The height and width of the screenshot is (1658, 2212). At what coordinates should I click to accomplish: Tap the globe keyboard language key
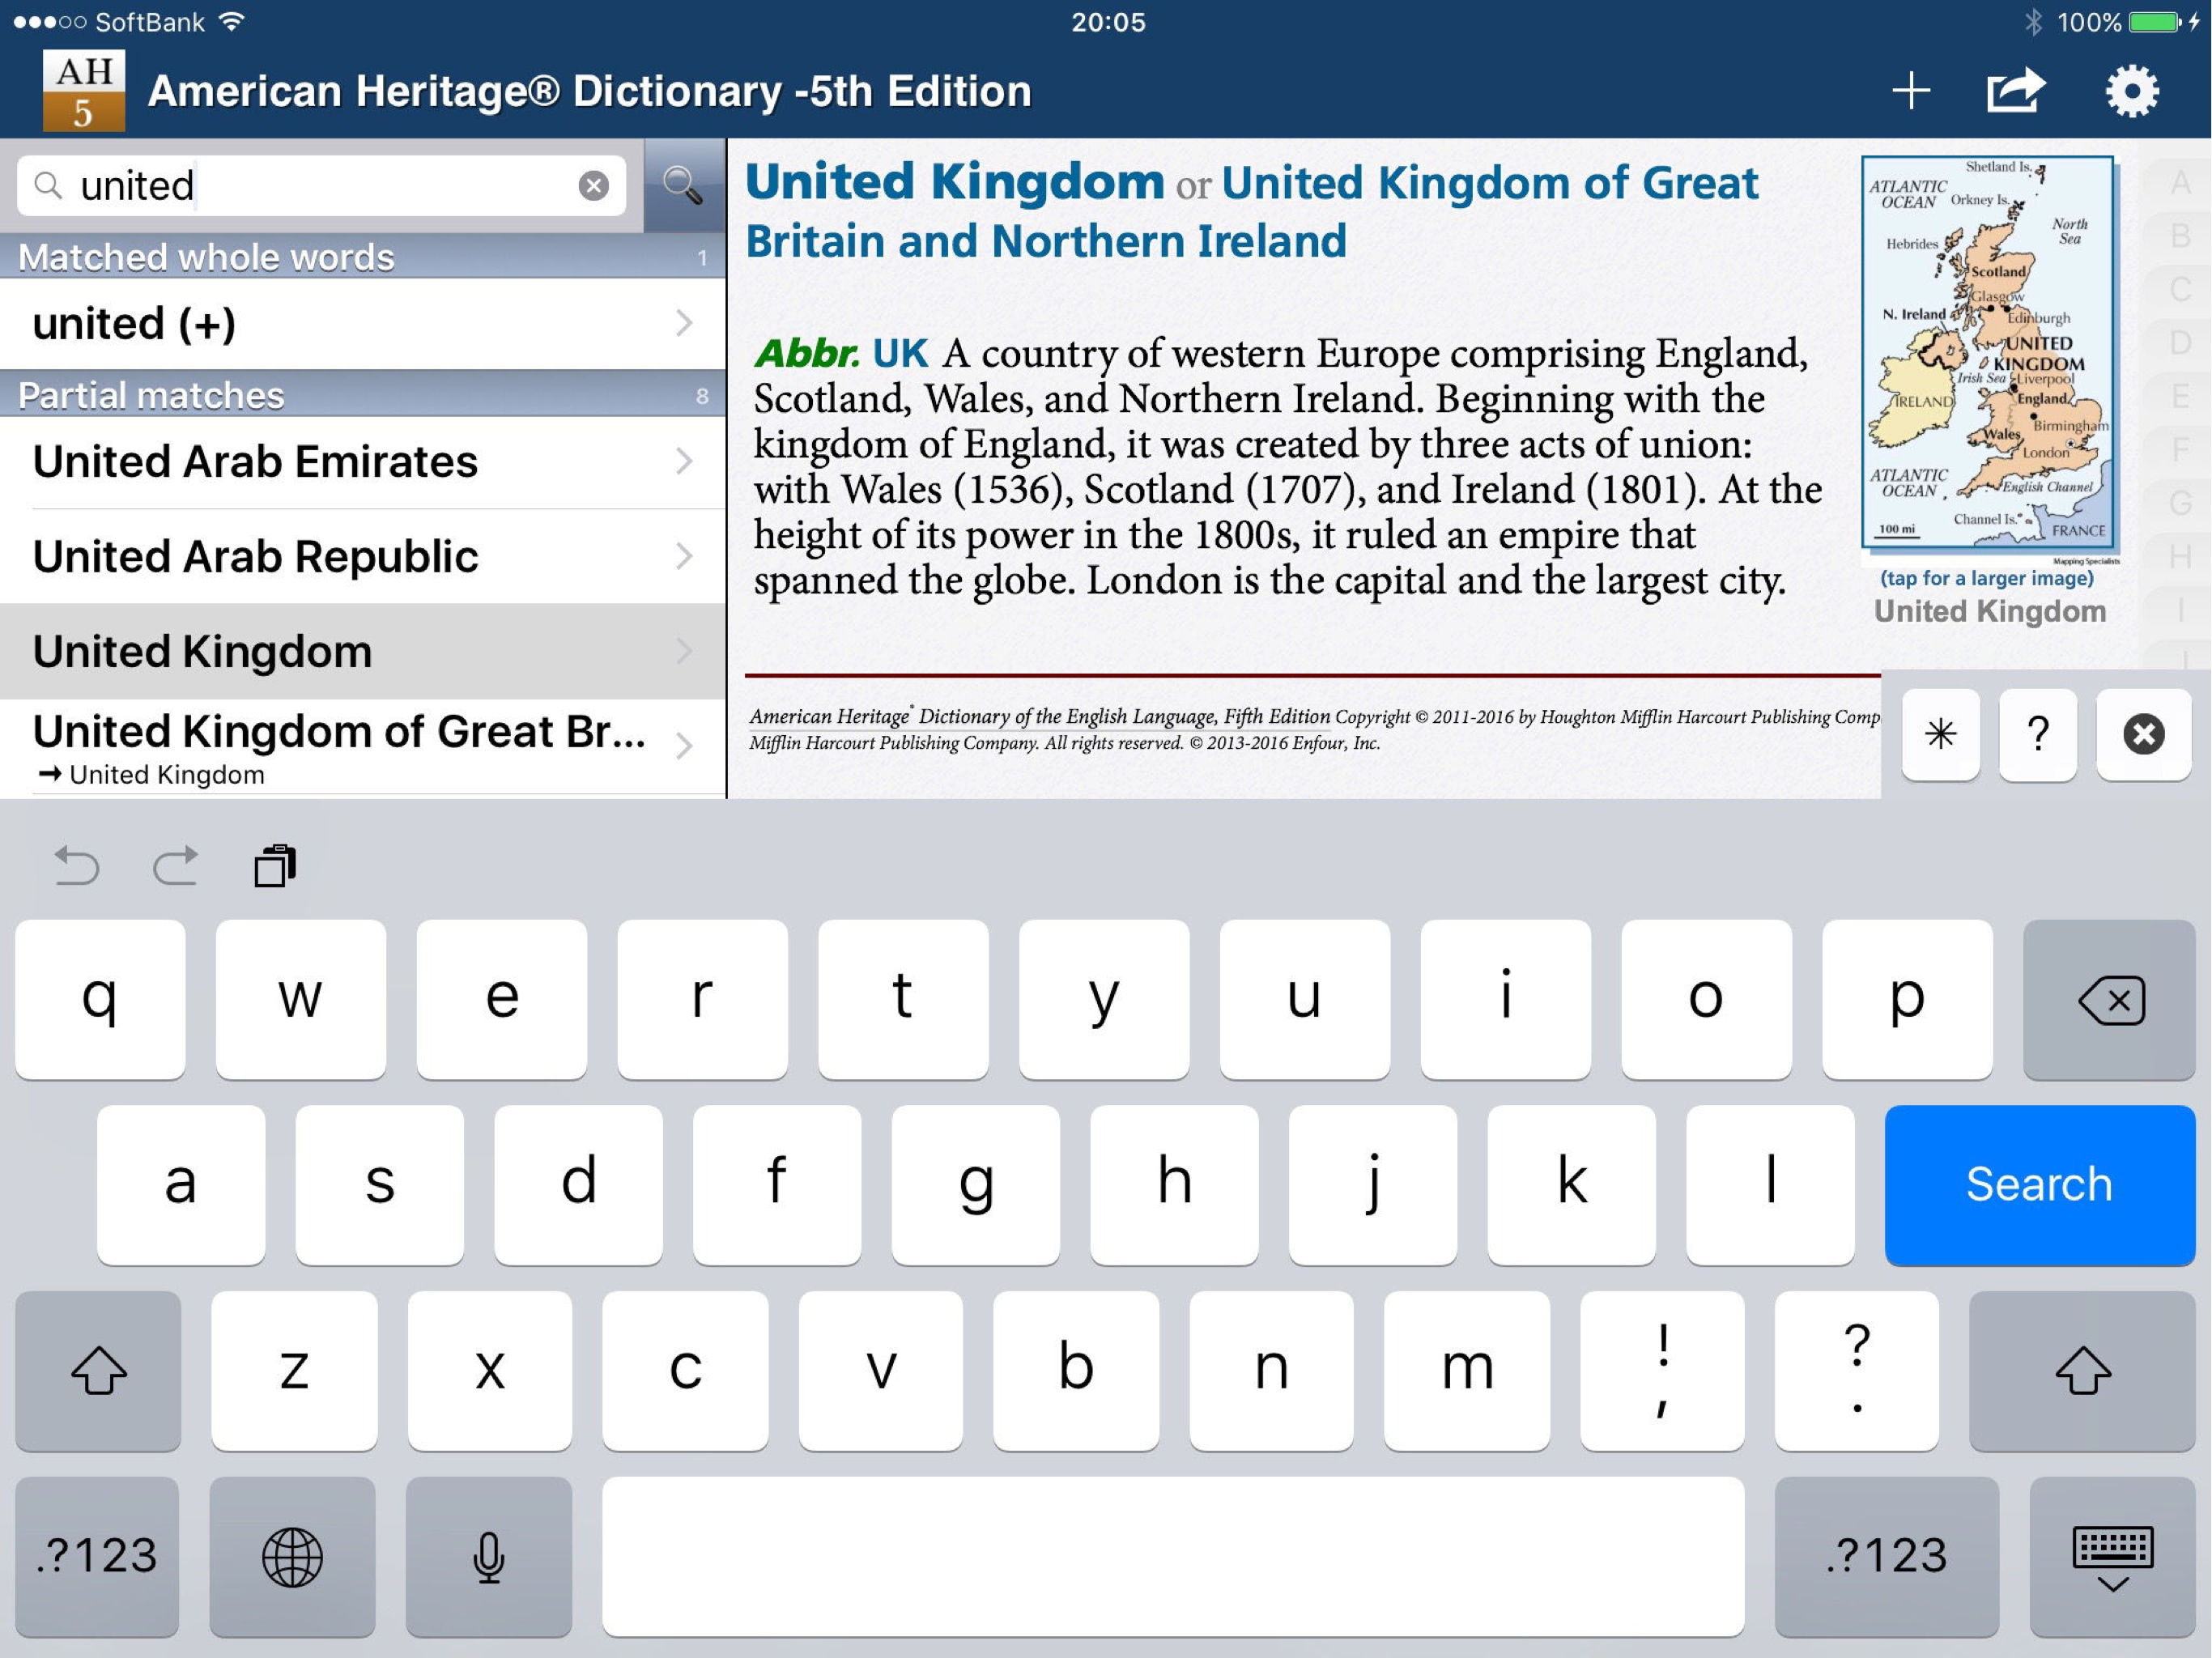292,1556
